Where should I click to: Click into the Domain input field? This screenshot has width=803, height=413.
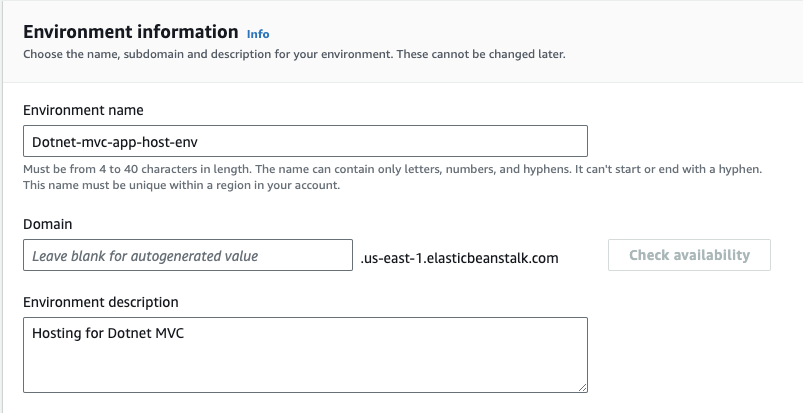coord(188,256)
